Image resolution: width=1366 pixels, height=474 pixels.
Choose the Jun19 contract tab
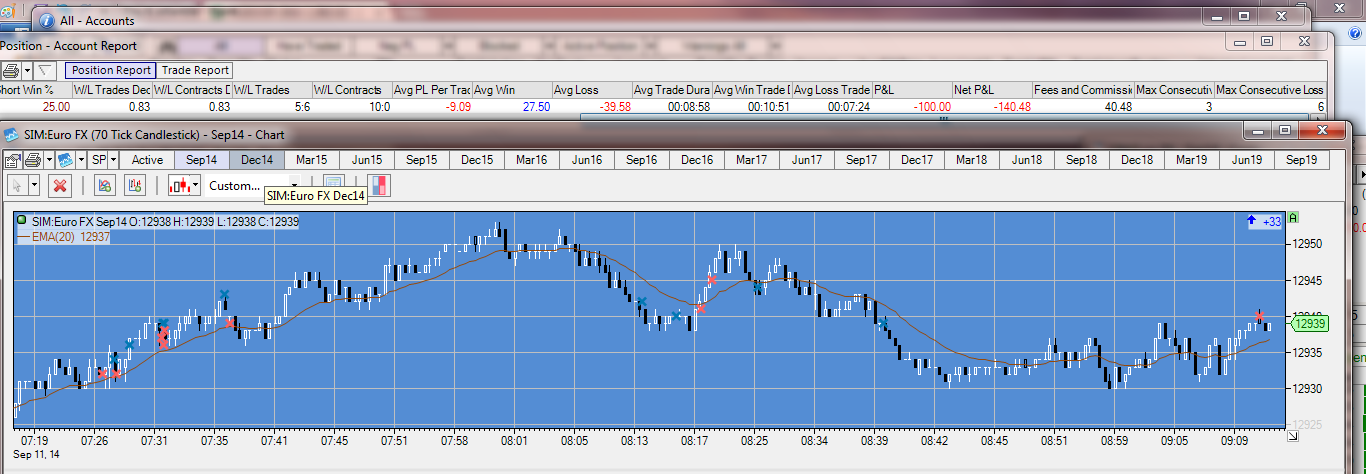1247,160
